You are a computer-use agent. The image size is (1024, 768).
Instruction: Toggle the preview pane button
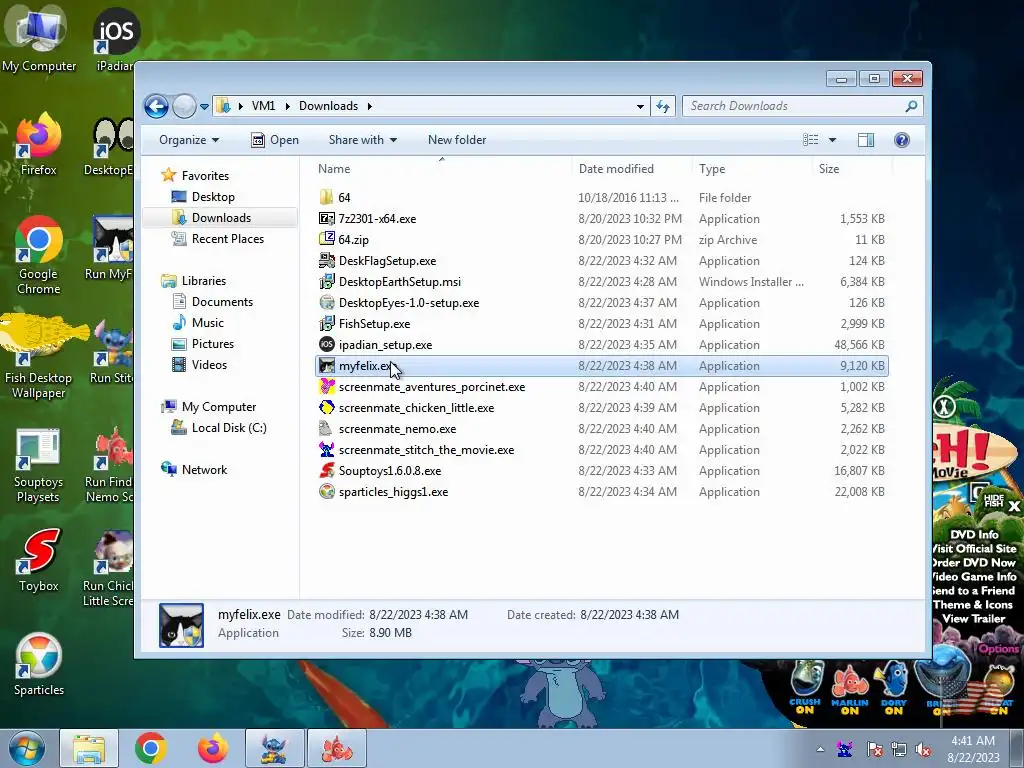pyautogui.click(x=866, y=140)
